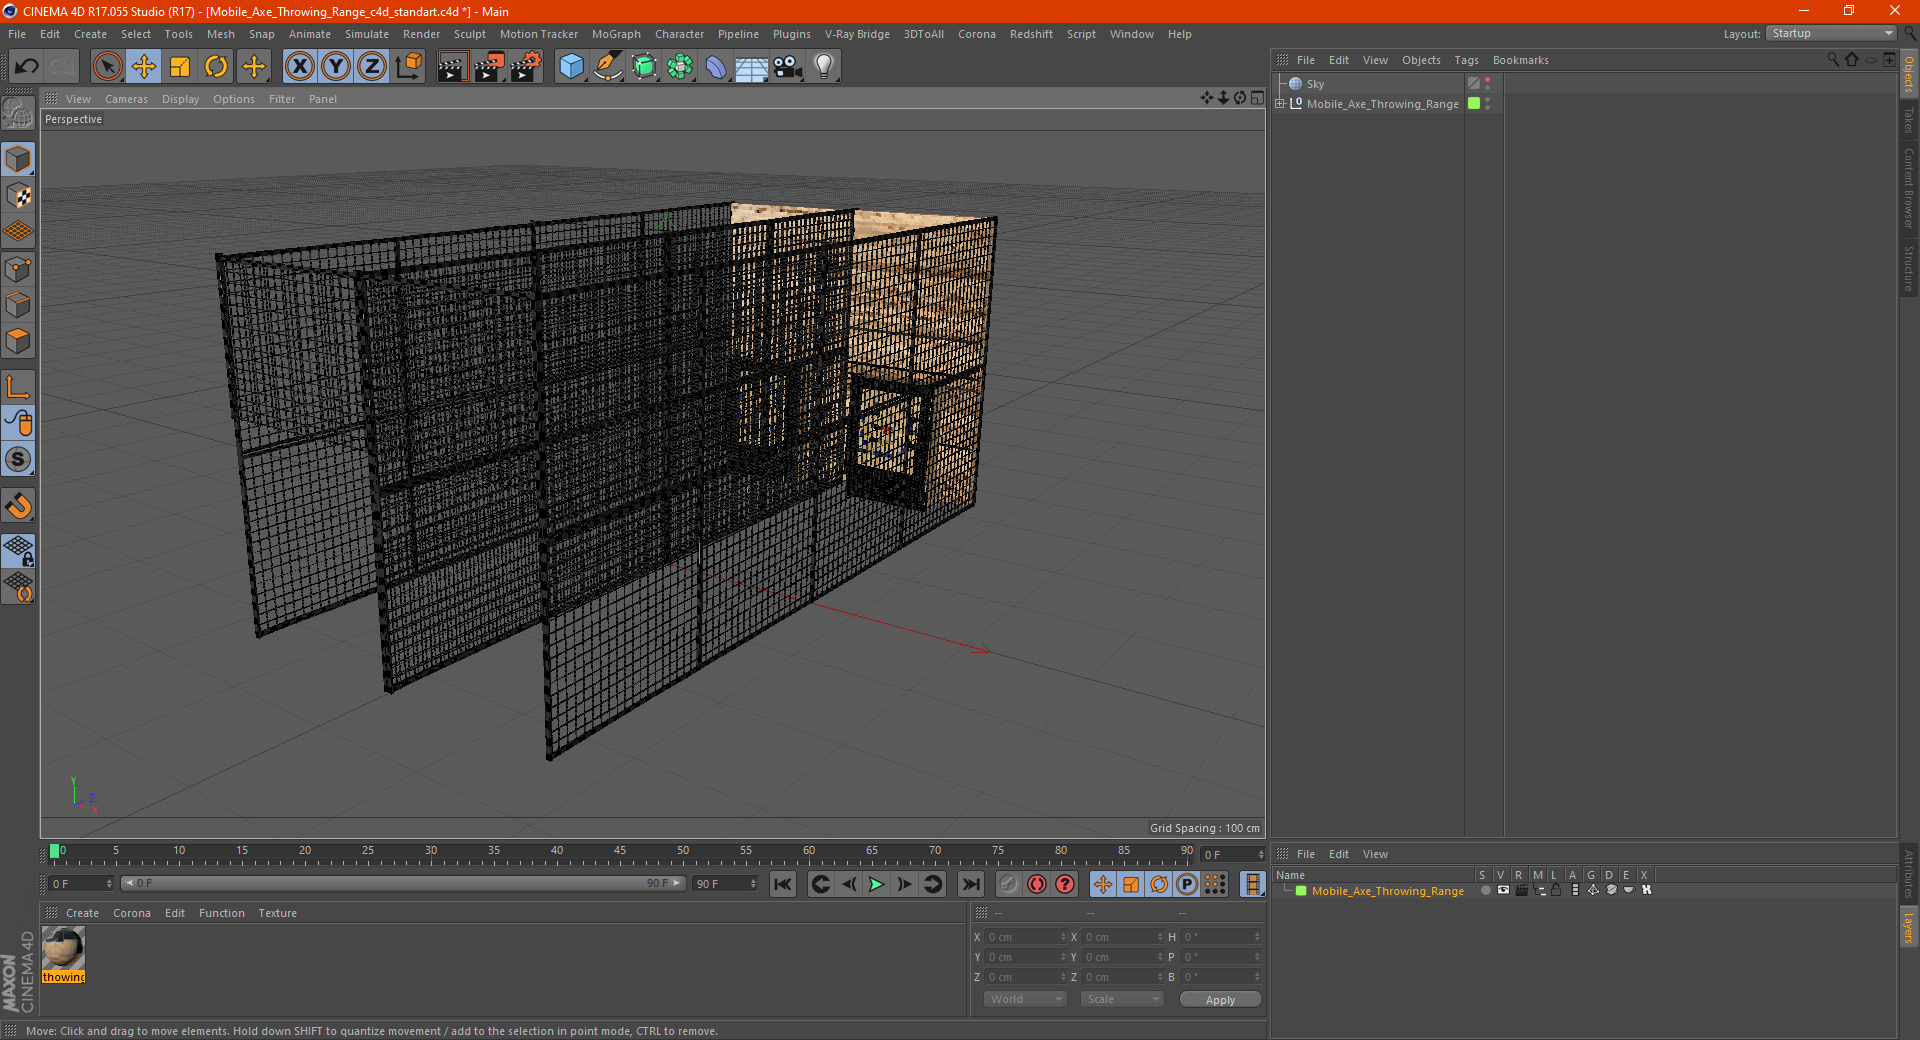The image size is (1920, 1040).
Task: Select the Sky object
Action: coord(1315,84)
